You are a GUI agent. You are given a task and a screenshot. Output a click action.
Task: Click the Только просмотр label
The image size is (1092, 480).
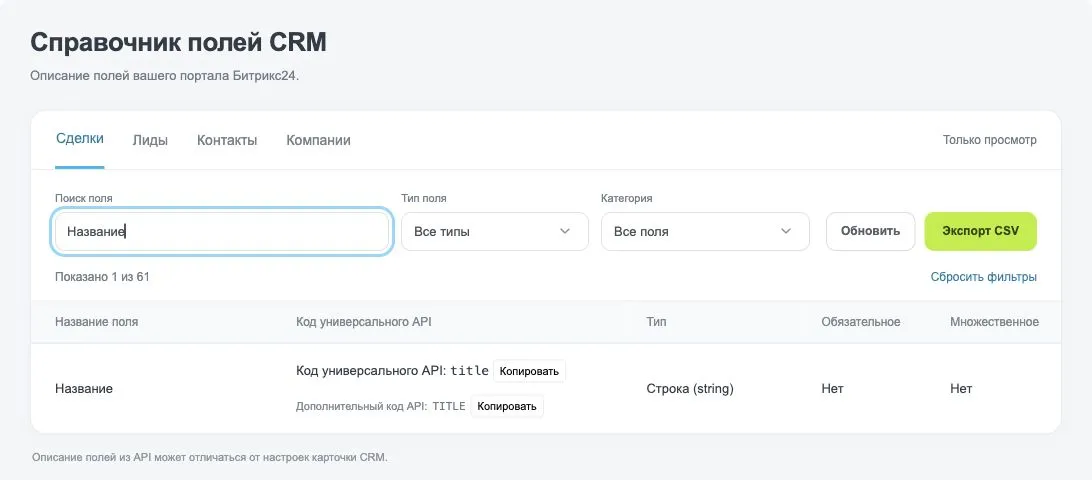click(x=990, y=140)
